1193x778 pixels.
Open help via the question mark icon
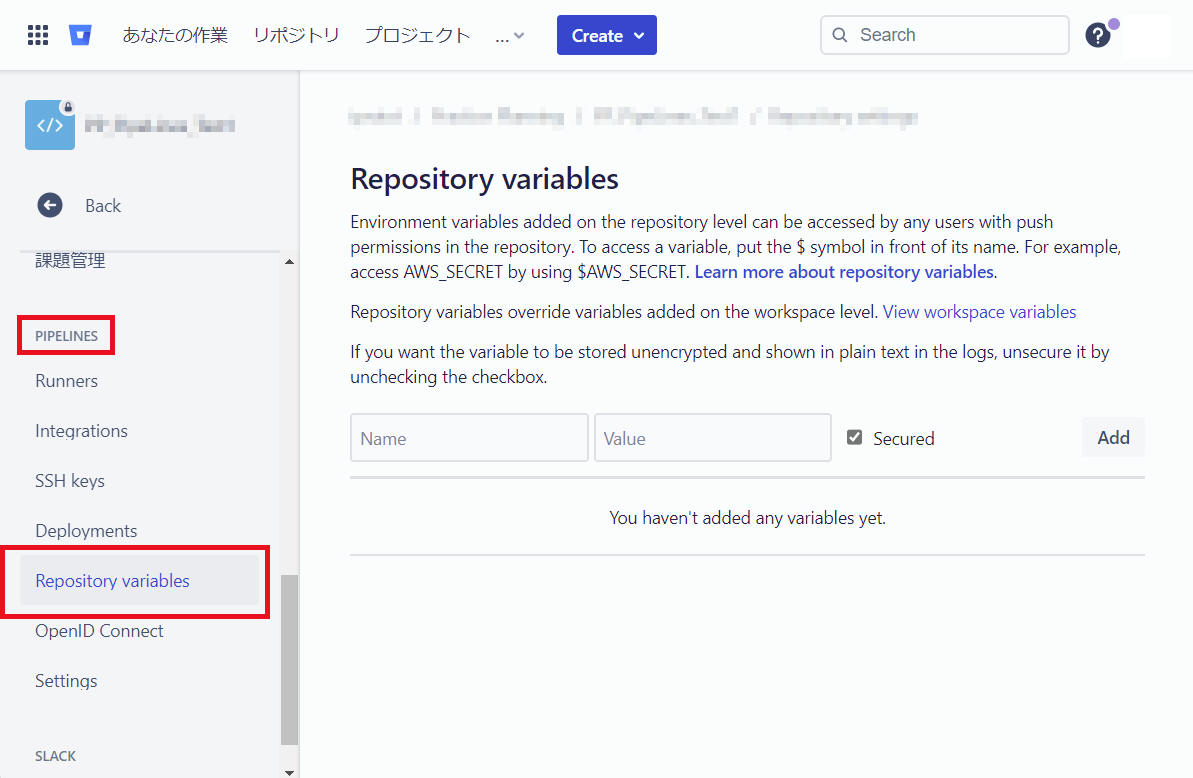pos(1097,35)
